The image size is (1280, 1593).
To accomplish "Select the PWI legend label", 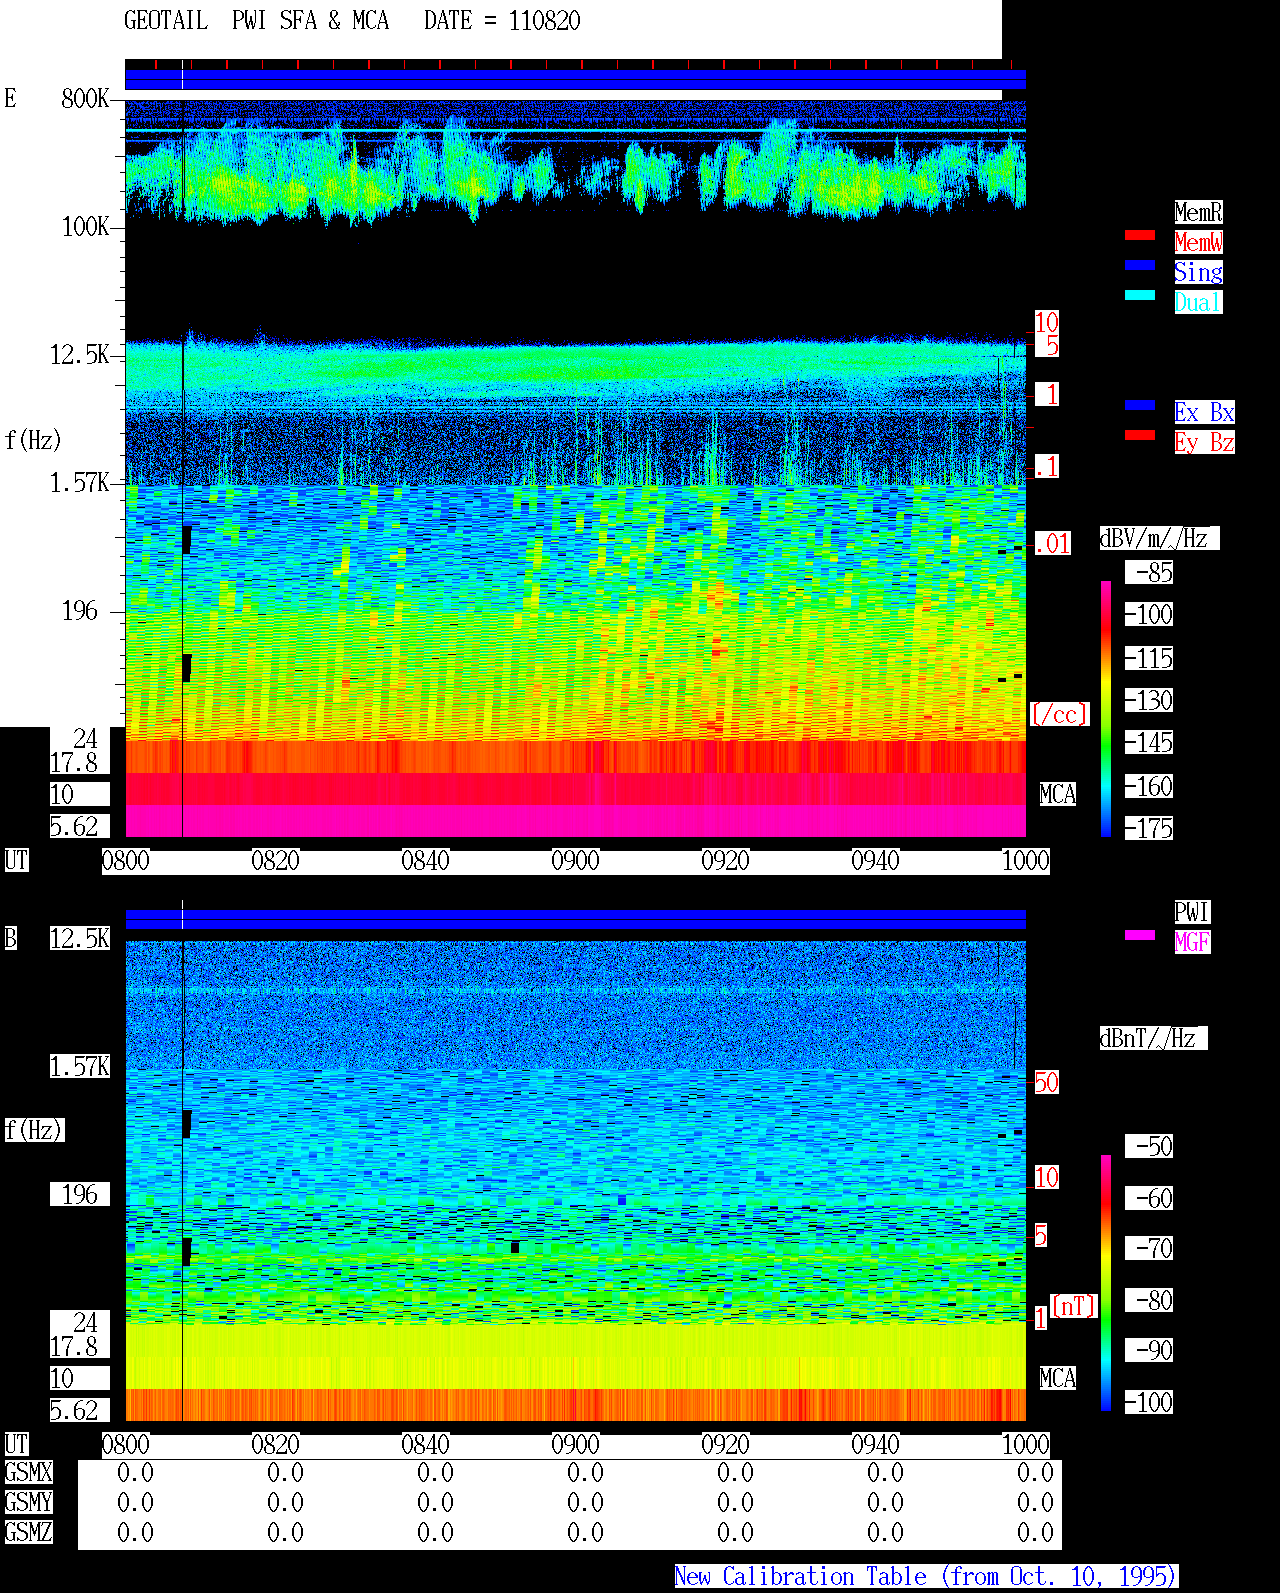I will [1192, 912].
